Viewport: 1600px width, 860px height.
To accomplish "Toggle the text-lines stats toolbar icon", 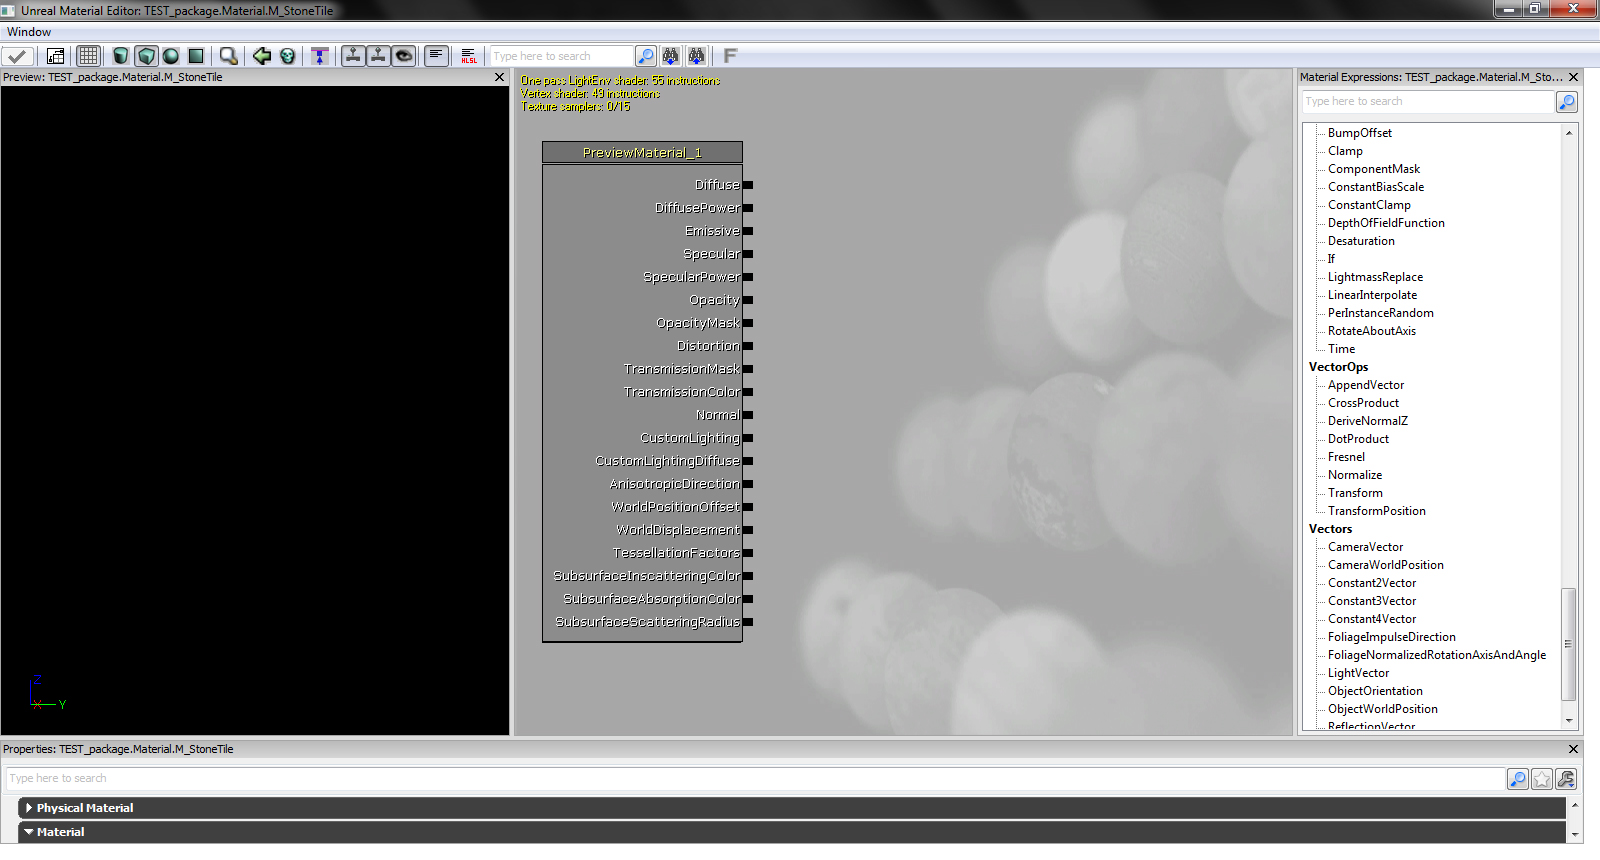I will click(437, 56).
